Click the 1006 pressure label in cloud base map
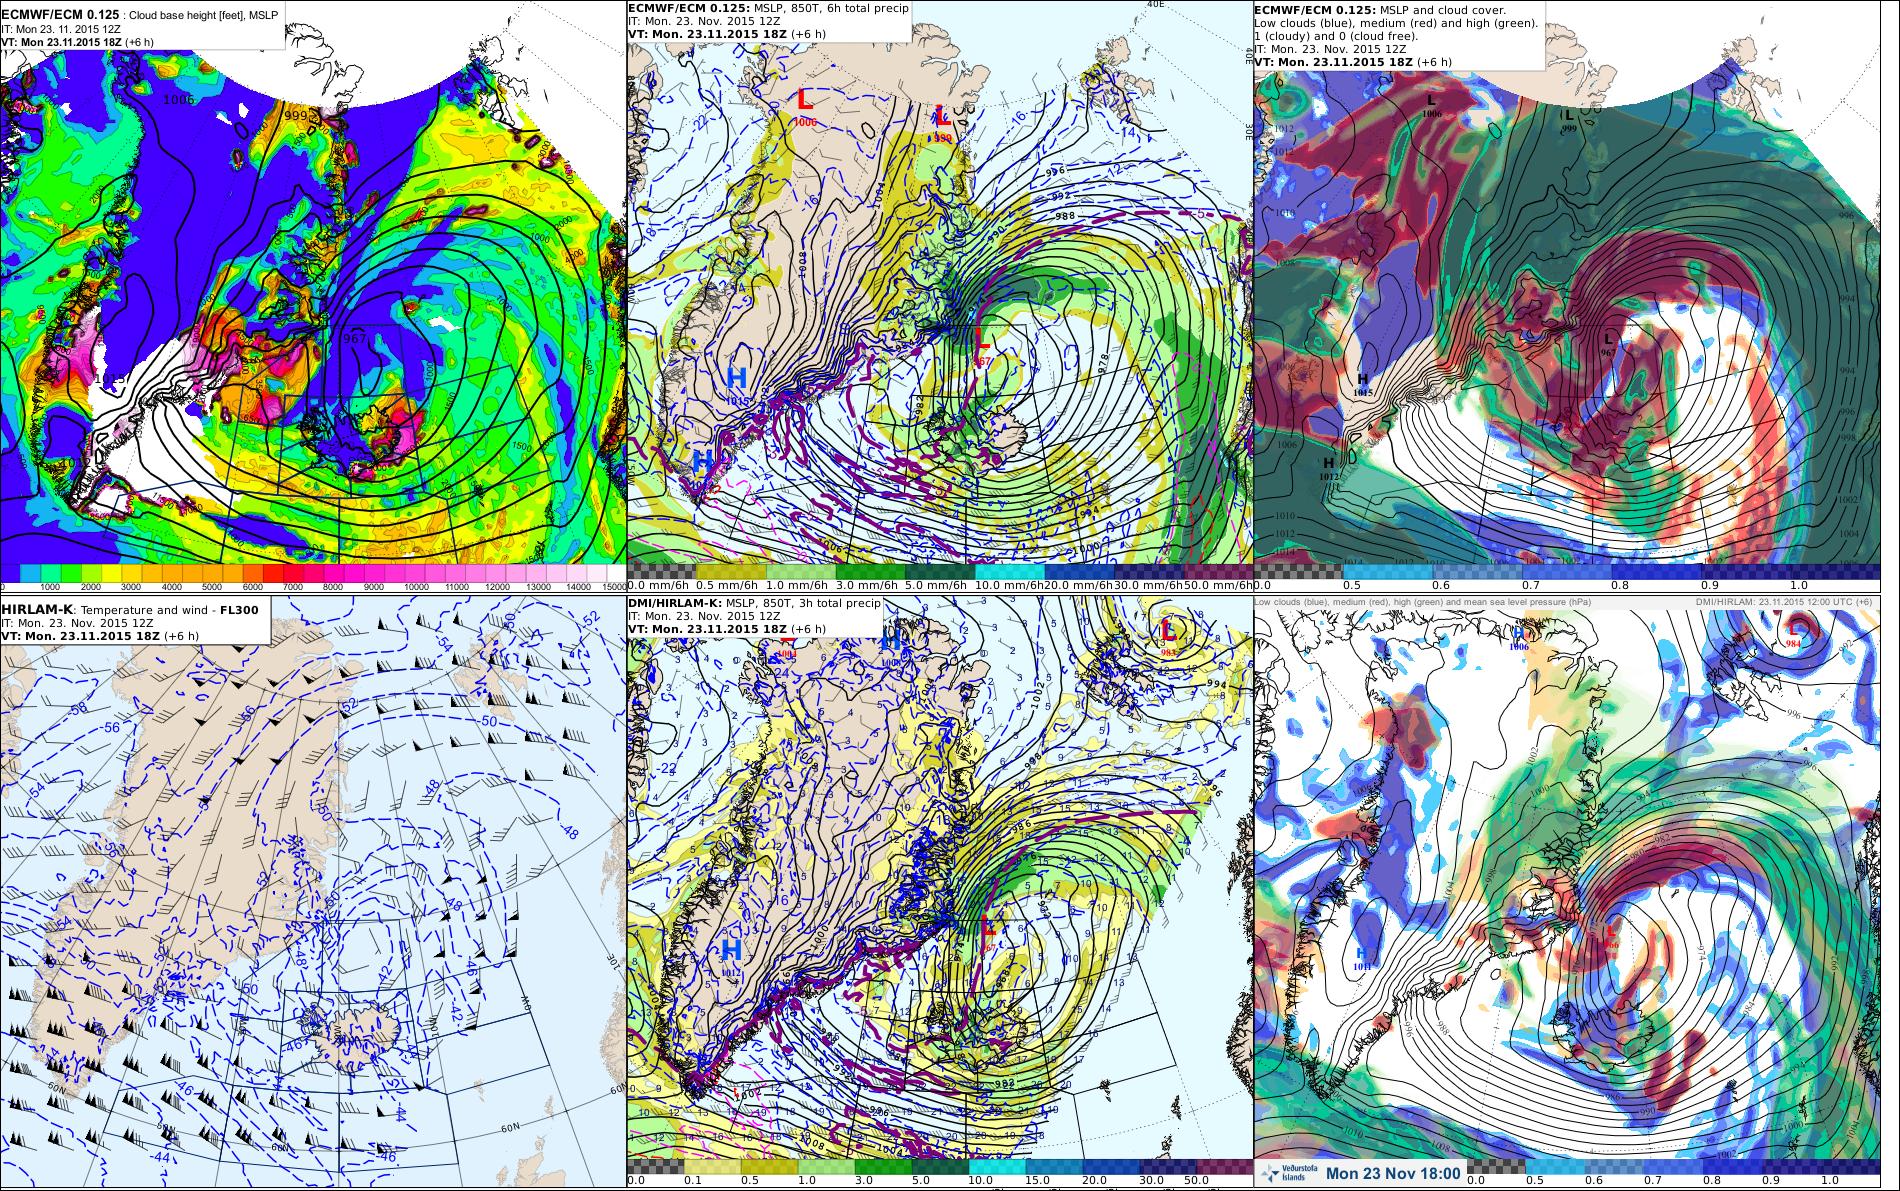The width and height of the screenshot is (1900, 1191). (x=179, y=99)
